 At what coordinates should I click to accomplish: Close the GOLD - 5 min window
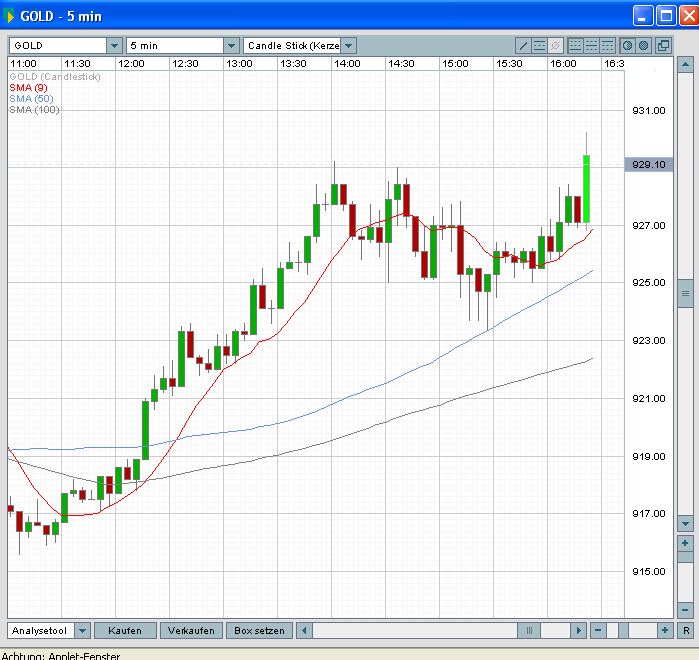point(689,16)
